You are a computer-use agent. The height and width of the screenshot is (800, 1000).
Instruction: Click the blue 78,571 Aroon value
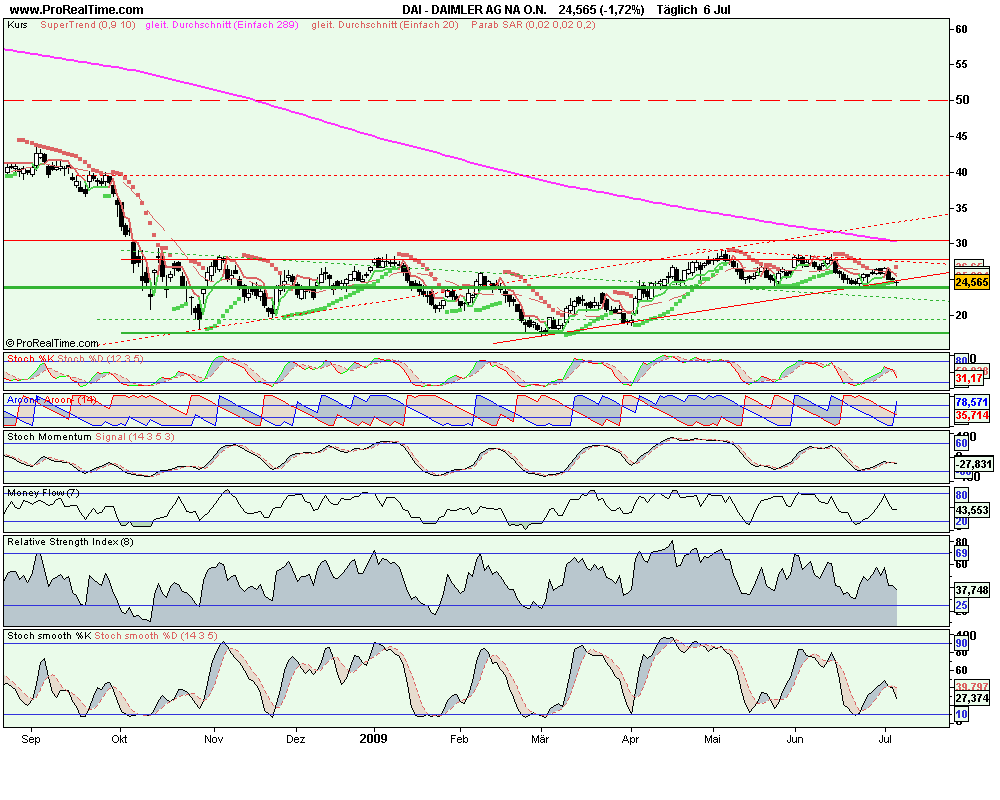coord(972,403)
